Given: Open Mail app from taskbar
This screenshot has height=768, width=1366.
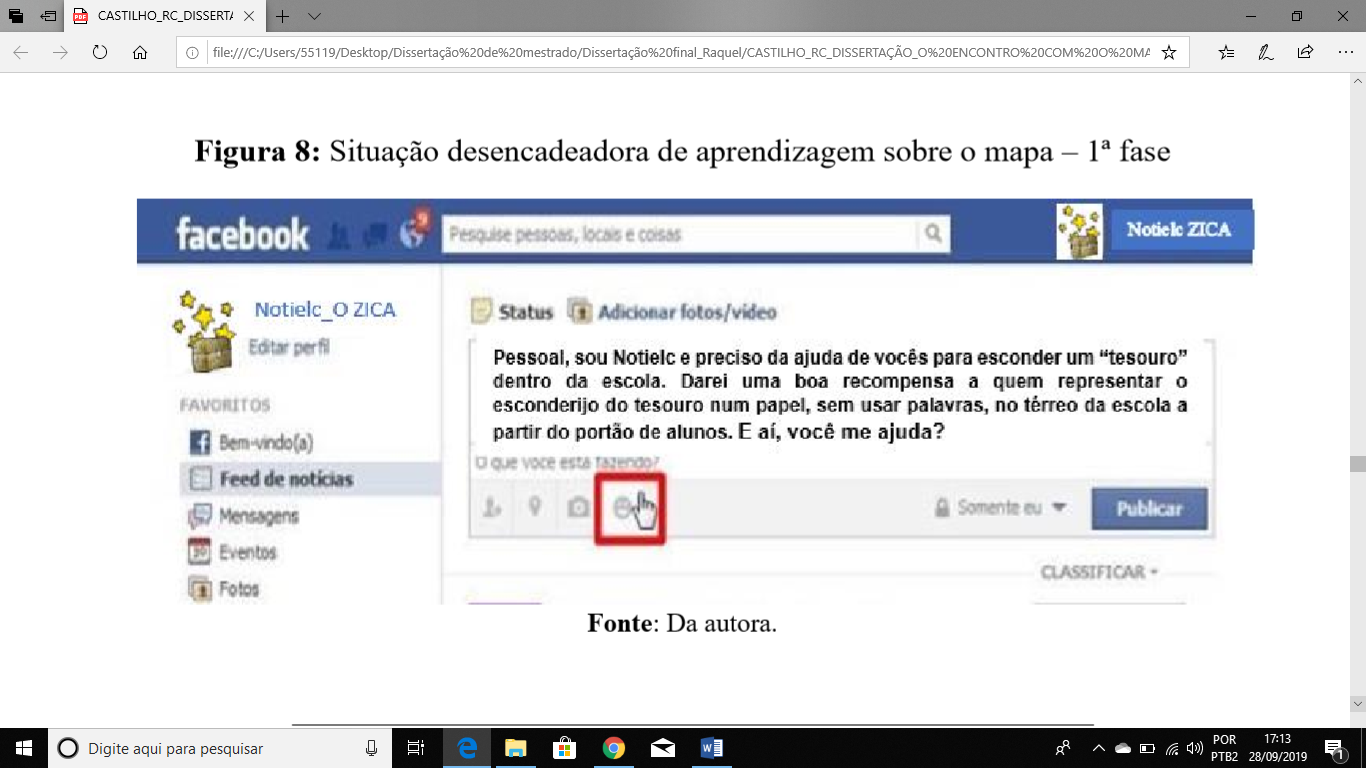Looking at the screenshot, I should [662, 748].
